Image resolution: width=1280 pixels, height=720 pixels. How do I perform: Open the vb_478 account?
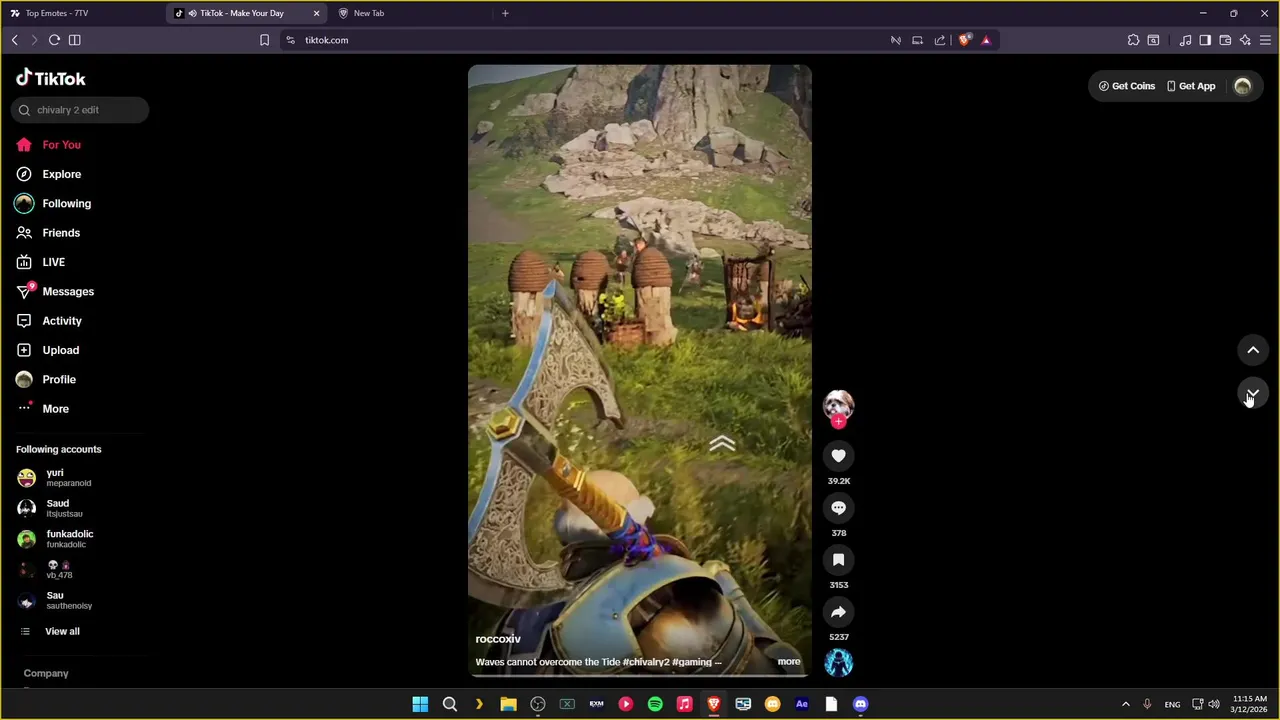click(46, 570)
